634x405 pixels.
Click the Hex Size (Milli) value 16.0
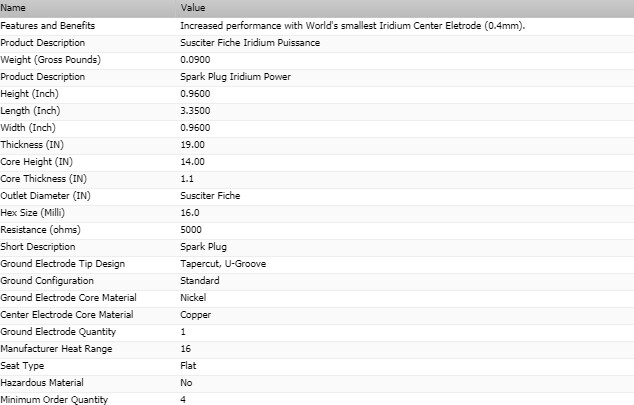click(x=190, y=213)
